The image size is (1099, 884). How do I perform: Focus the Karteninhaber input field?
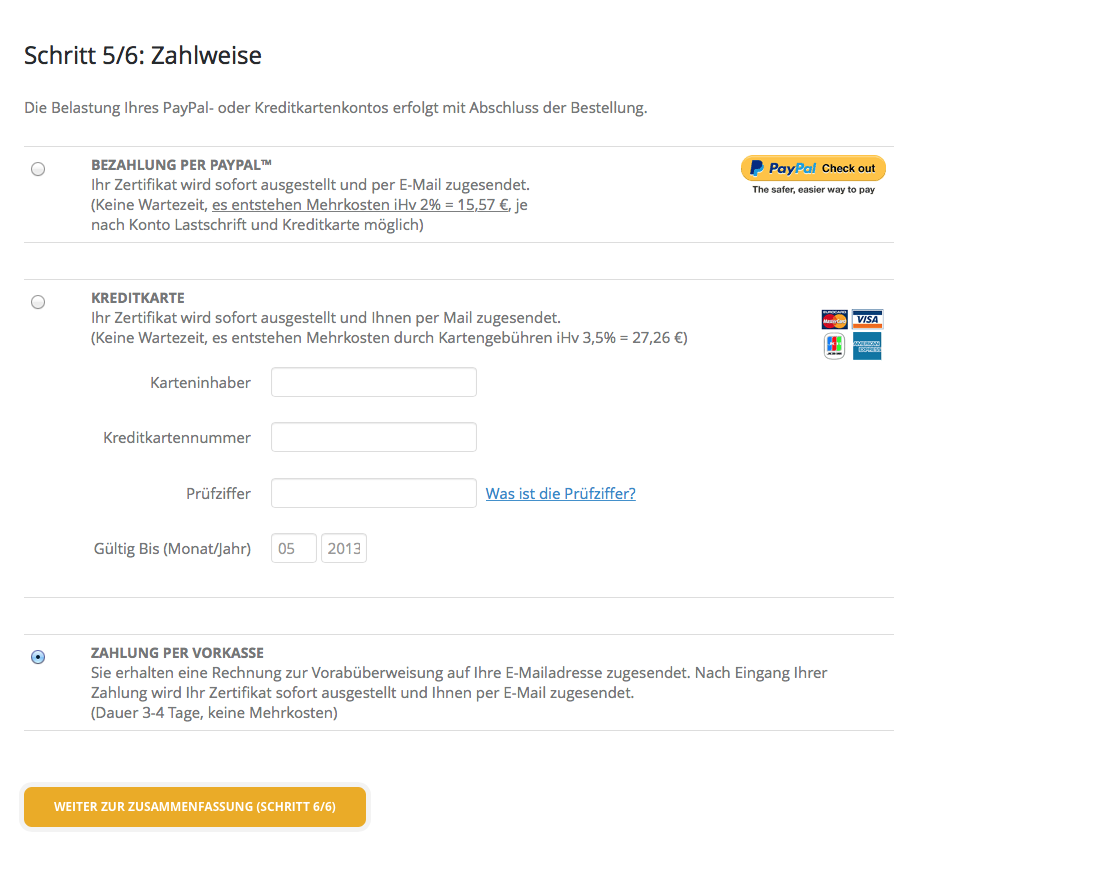pyautogui.click(x=373, y=382)
